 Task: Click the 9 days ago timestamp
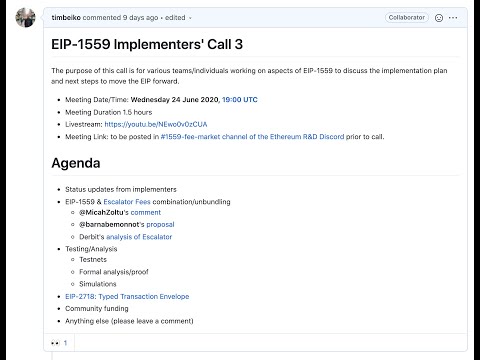pyautogui.click(x=140, y=17)
